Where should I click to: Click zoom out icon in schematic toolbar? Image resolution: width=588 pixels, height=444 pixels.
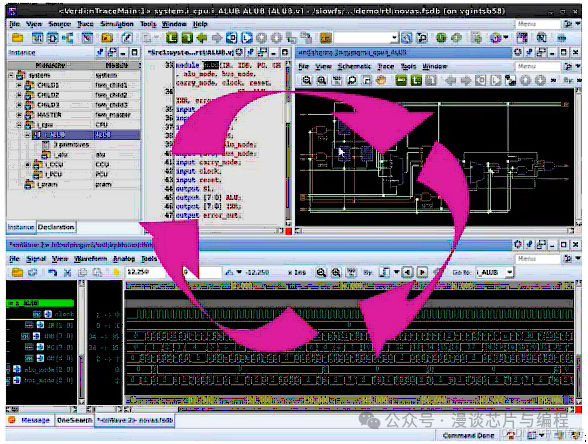307,80
